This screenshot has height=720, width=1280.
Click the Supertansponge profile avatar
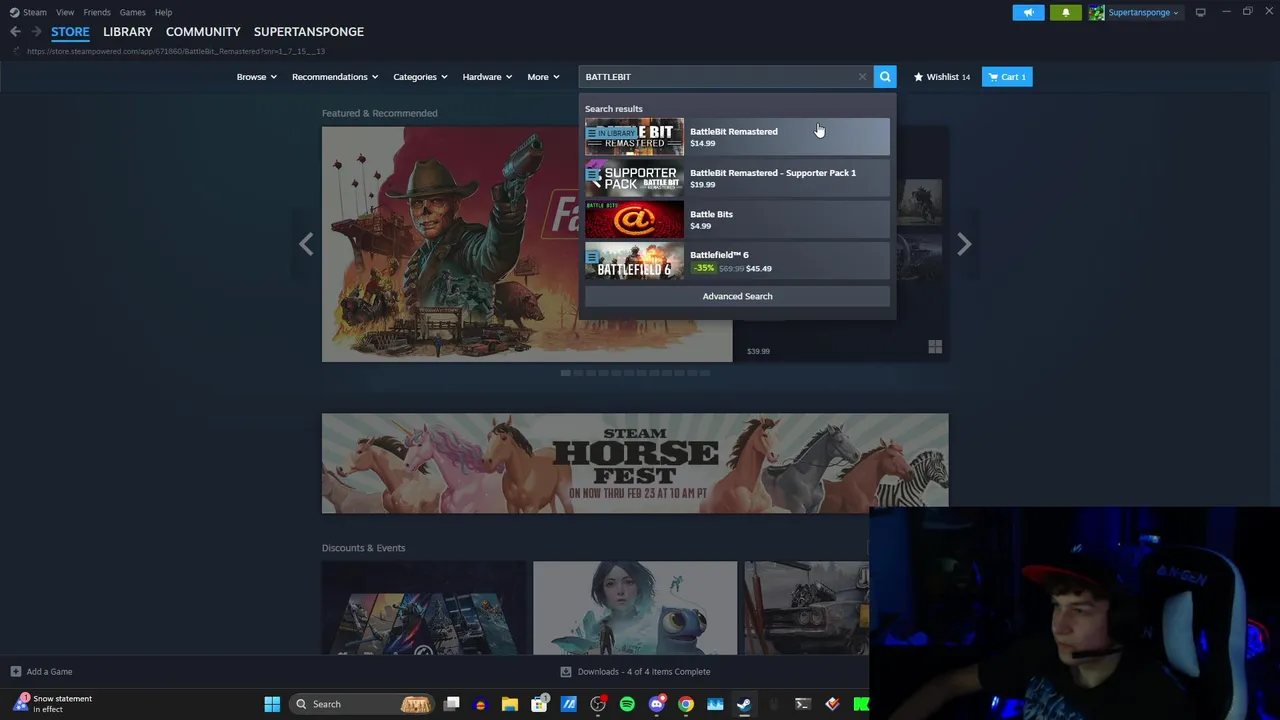(x=1097, y=12)
